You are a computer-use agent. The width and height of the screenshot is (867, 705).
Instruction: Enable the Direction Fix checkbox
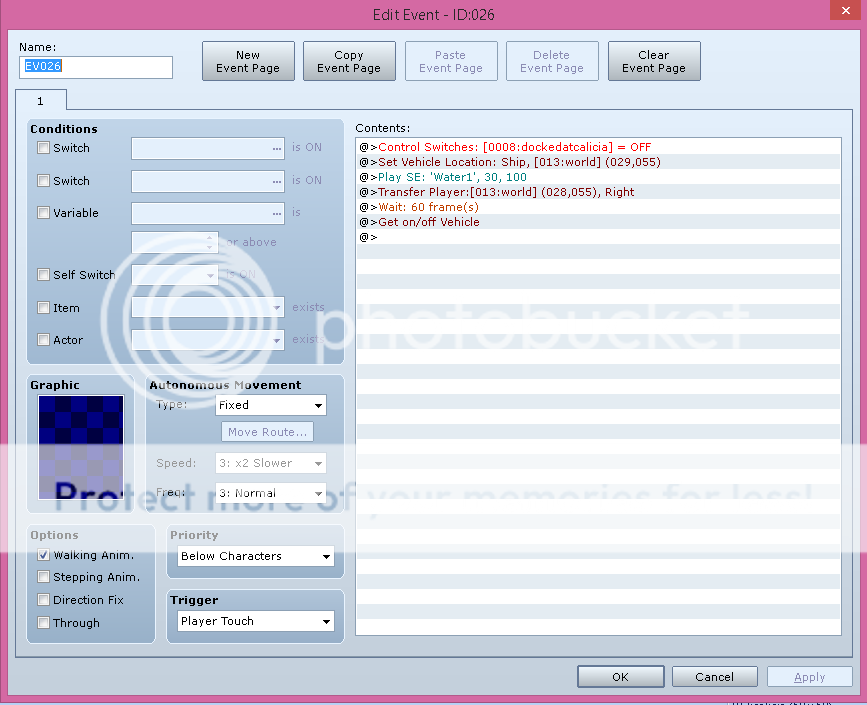tap(43, 600)
